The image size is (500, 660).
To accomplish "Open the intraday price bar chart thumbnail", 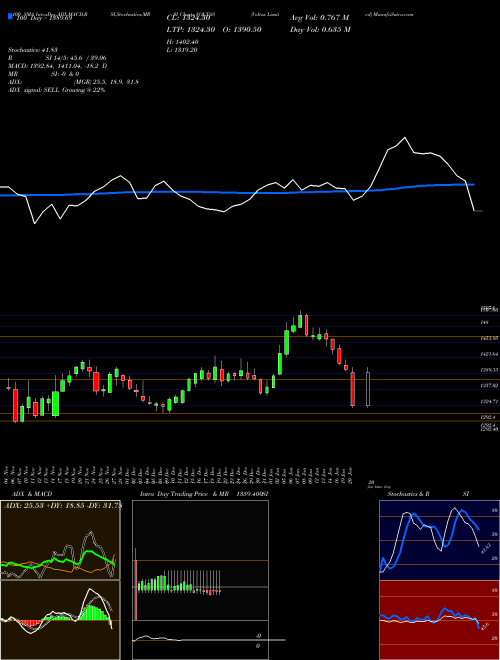I will [200, 560].
